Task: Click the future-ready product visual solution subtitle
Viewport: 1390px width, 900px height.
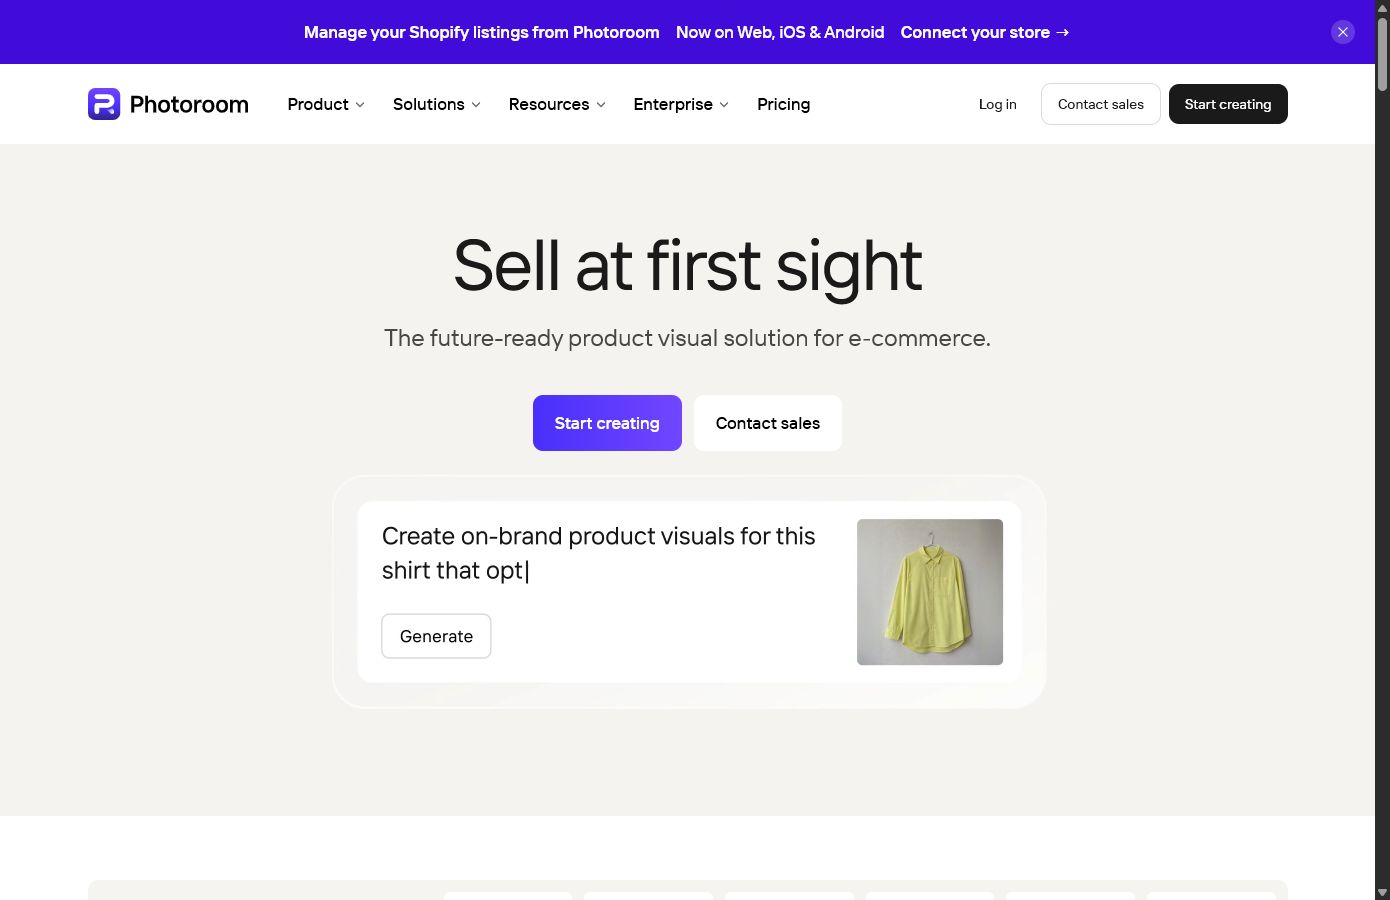Action: (688, 338)
